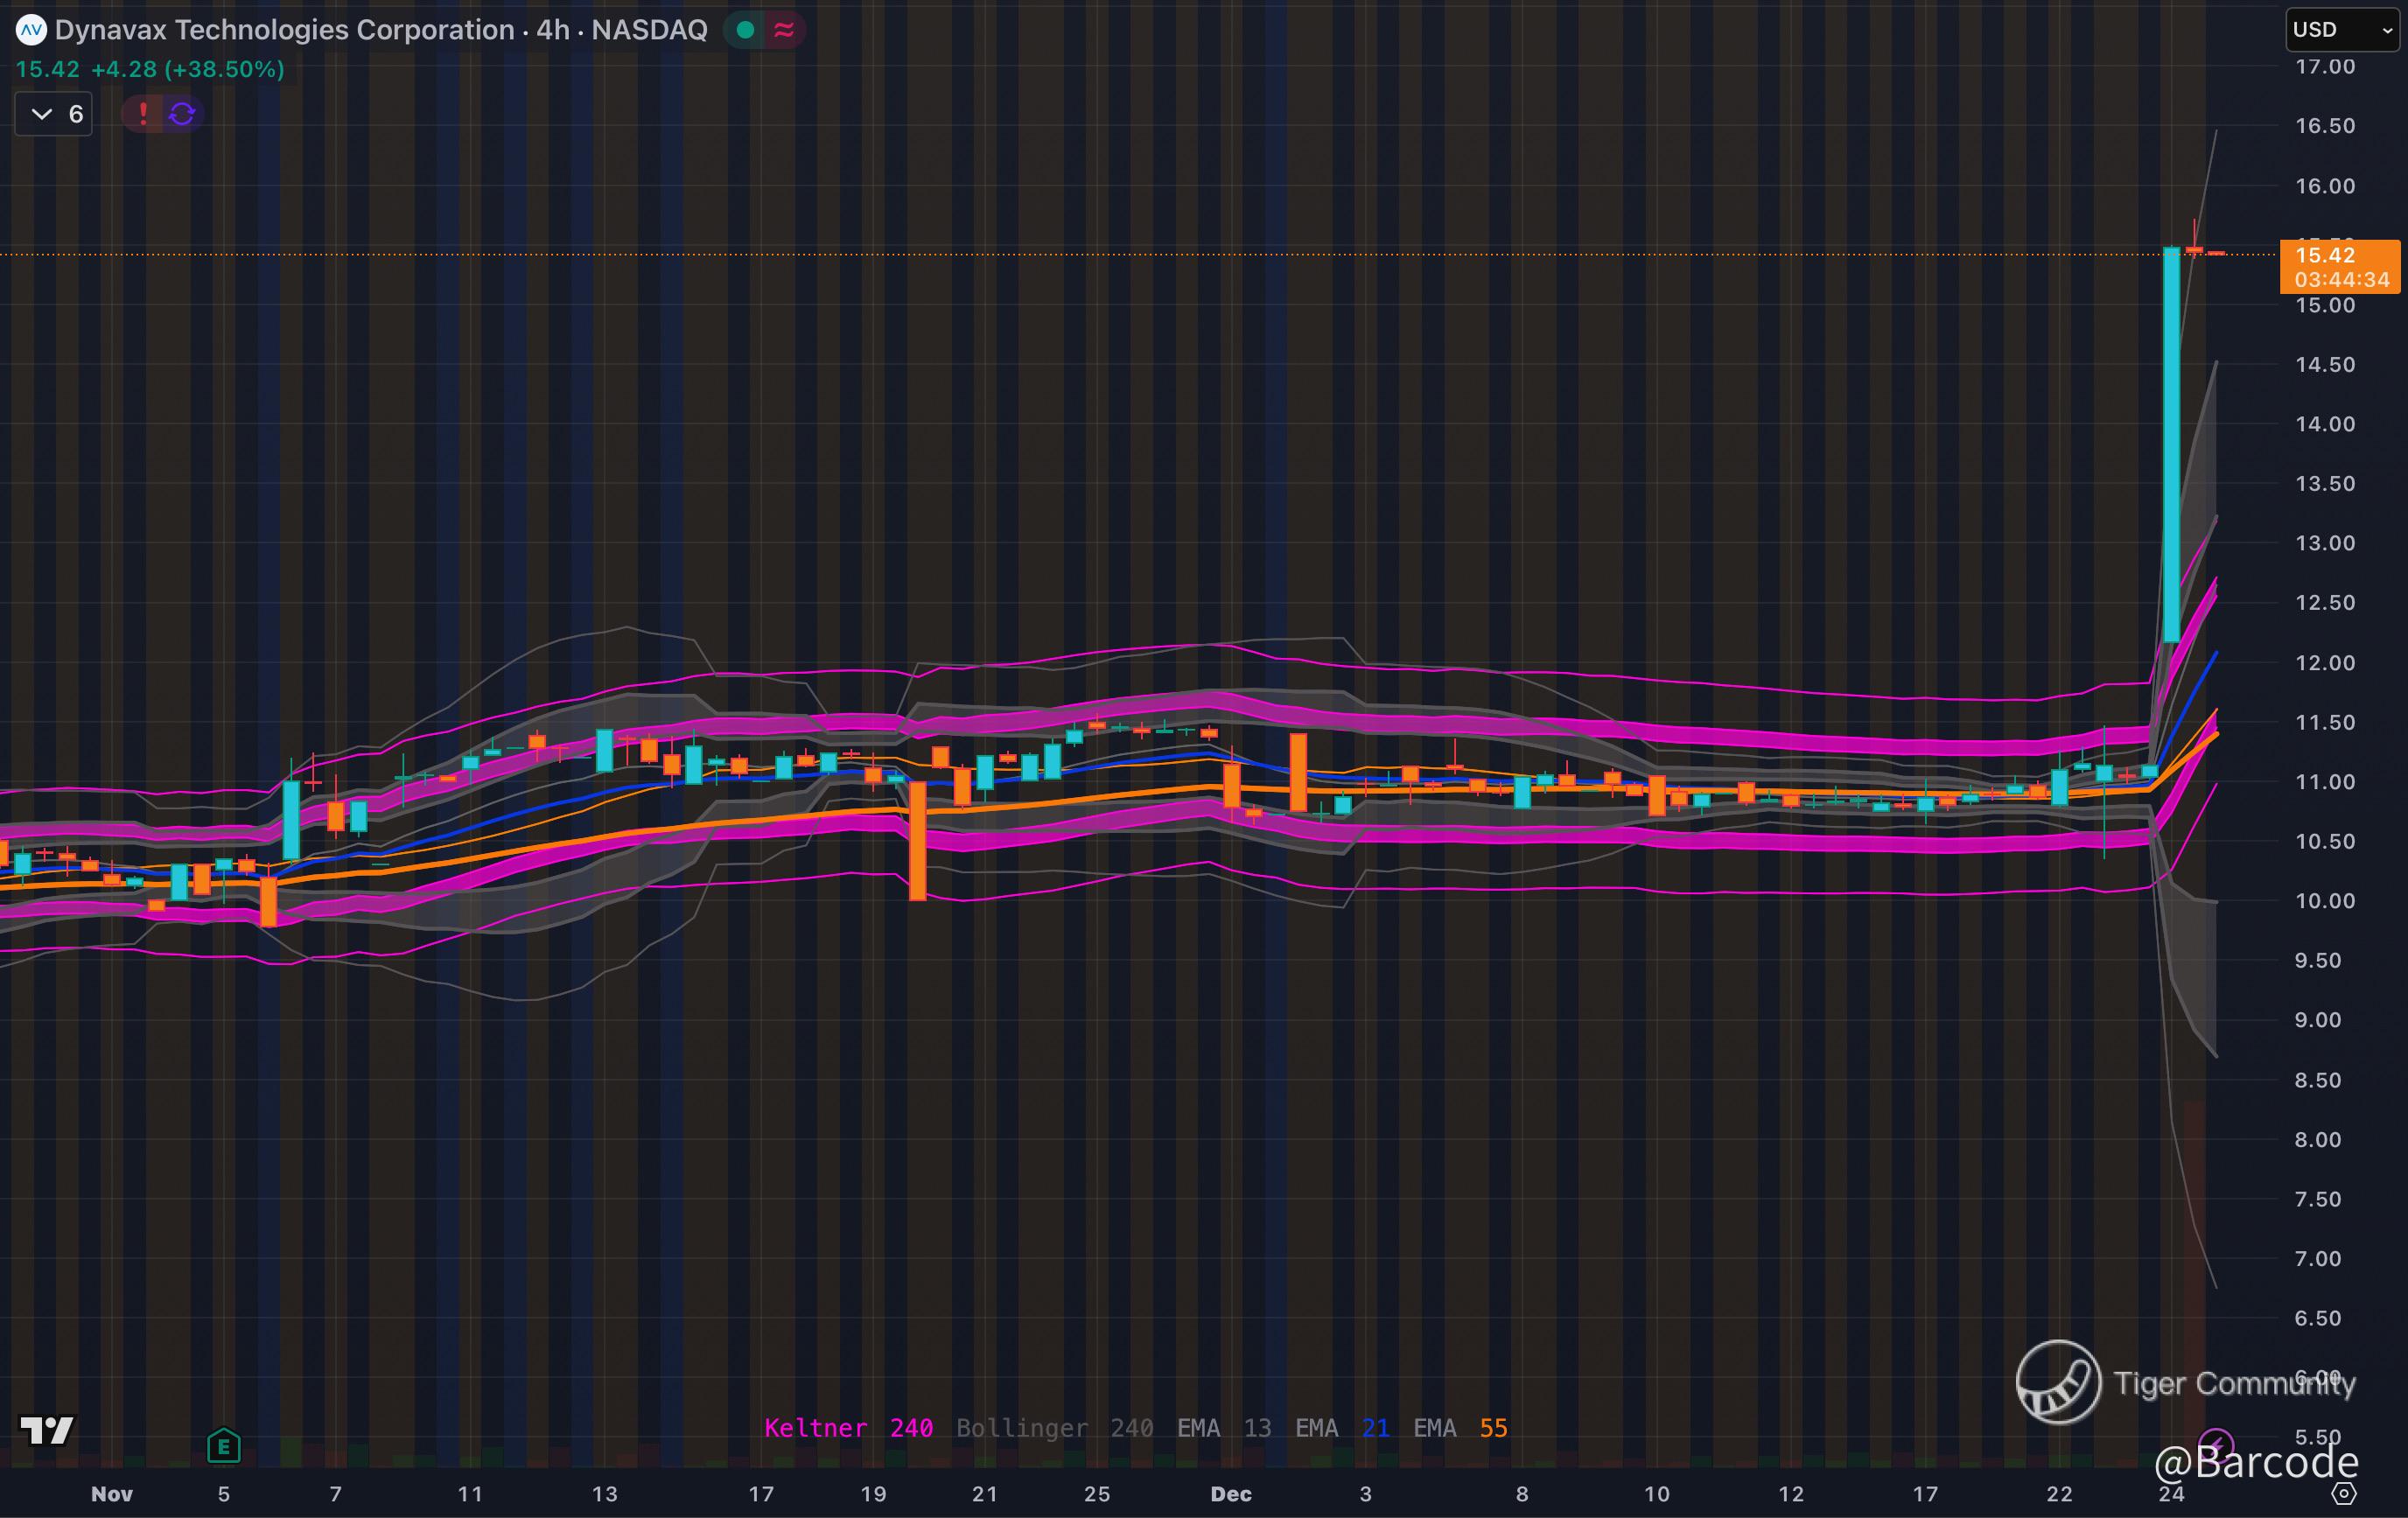
Task: Click the purple refresh sync icon
Action: pyautogui.click(x=182, y=114)
